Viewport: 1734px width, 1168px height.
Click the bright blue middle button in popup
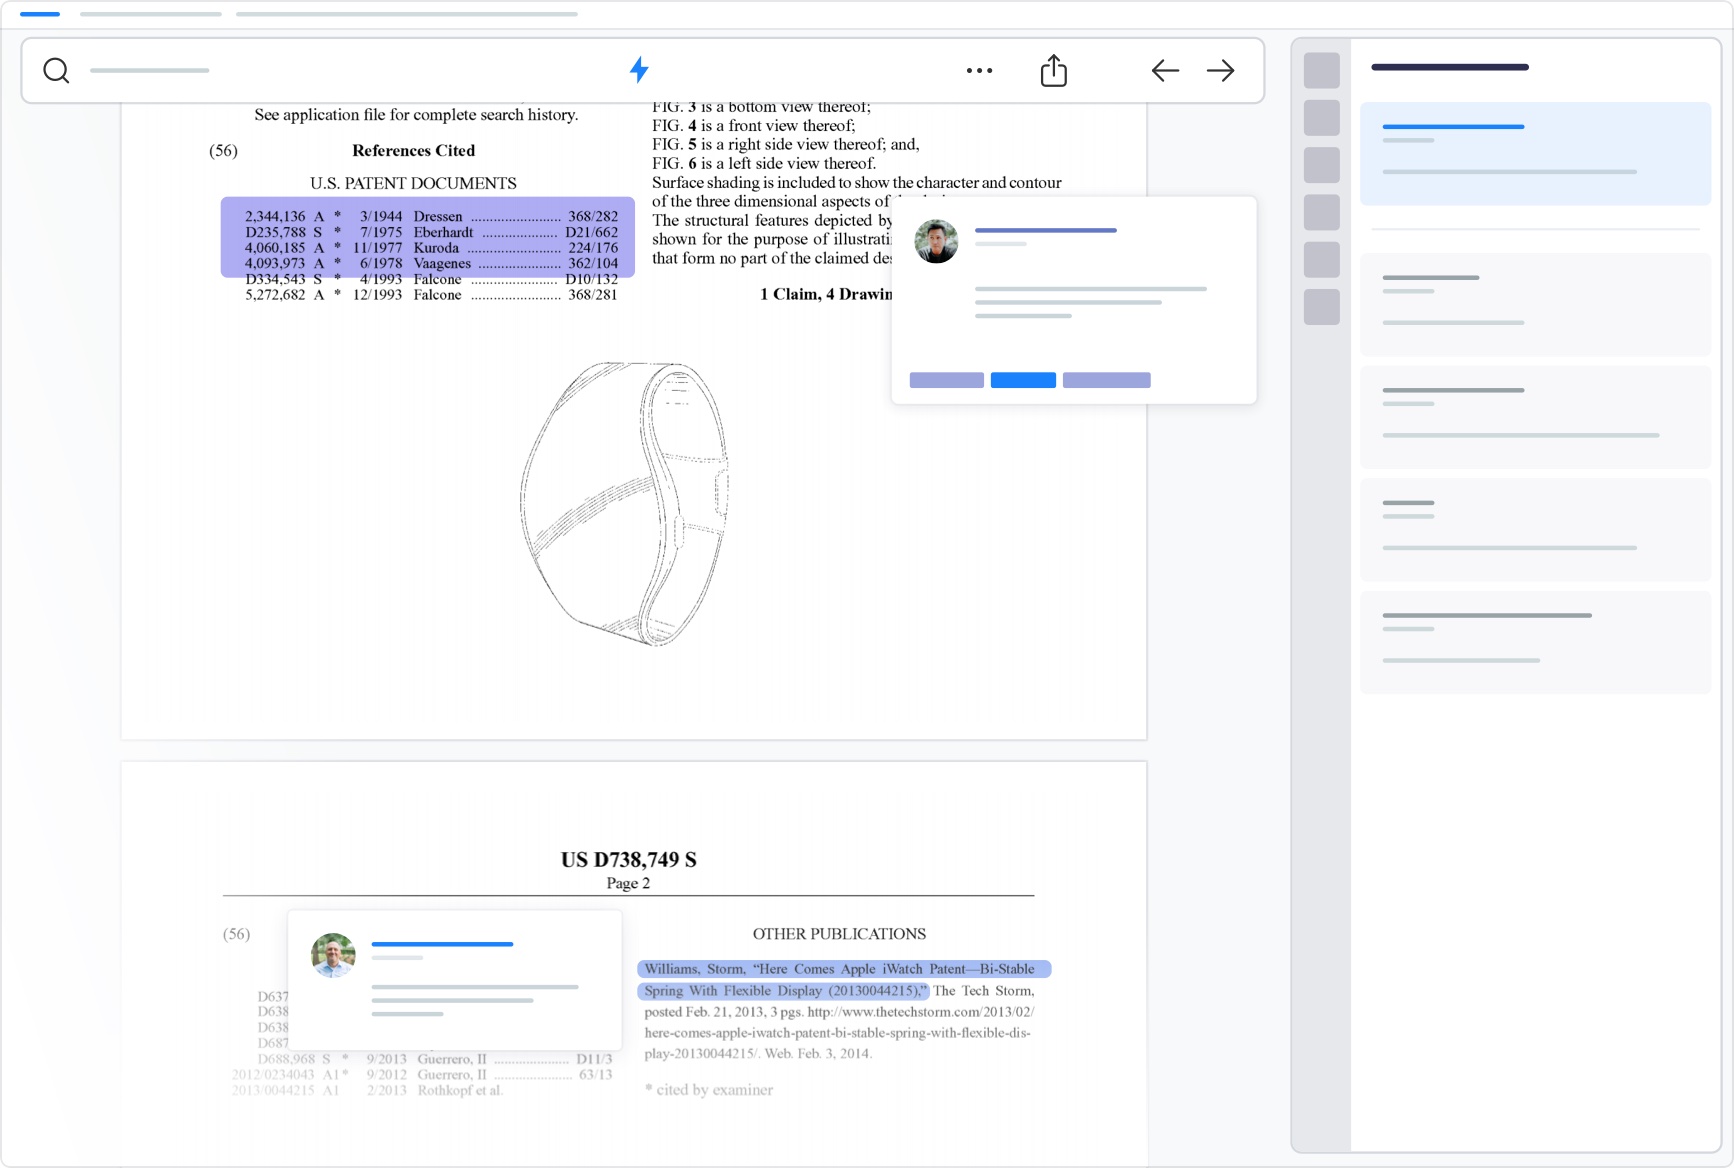pos(1023,380)
